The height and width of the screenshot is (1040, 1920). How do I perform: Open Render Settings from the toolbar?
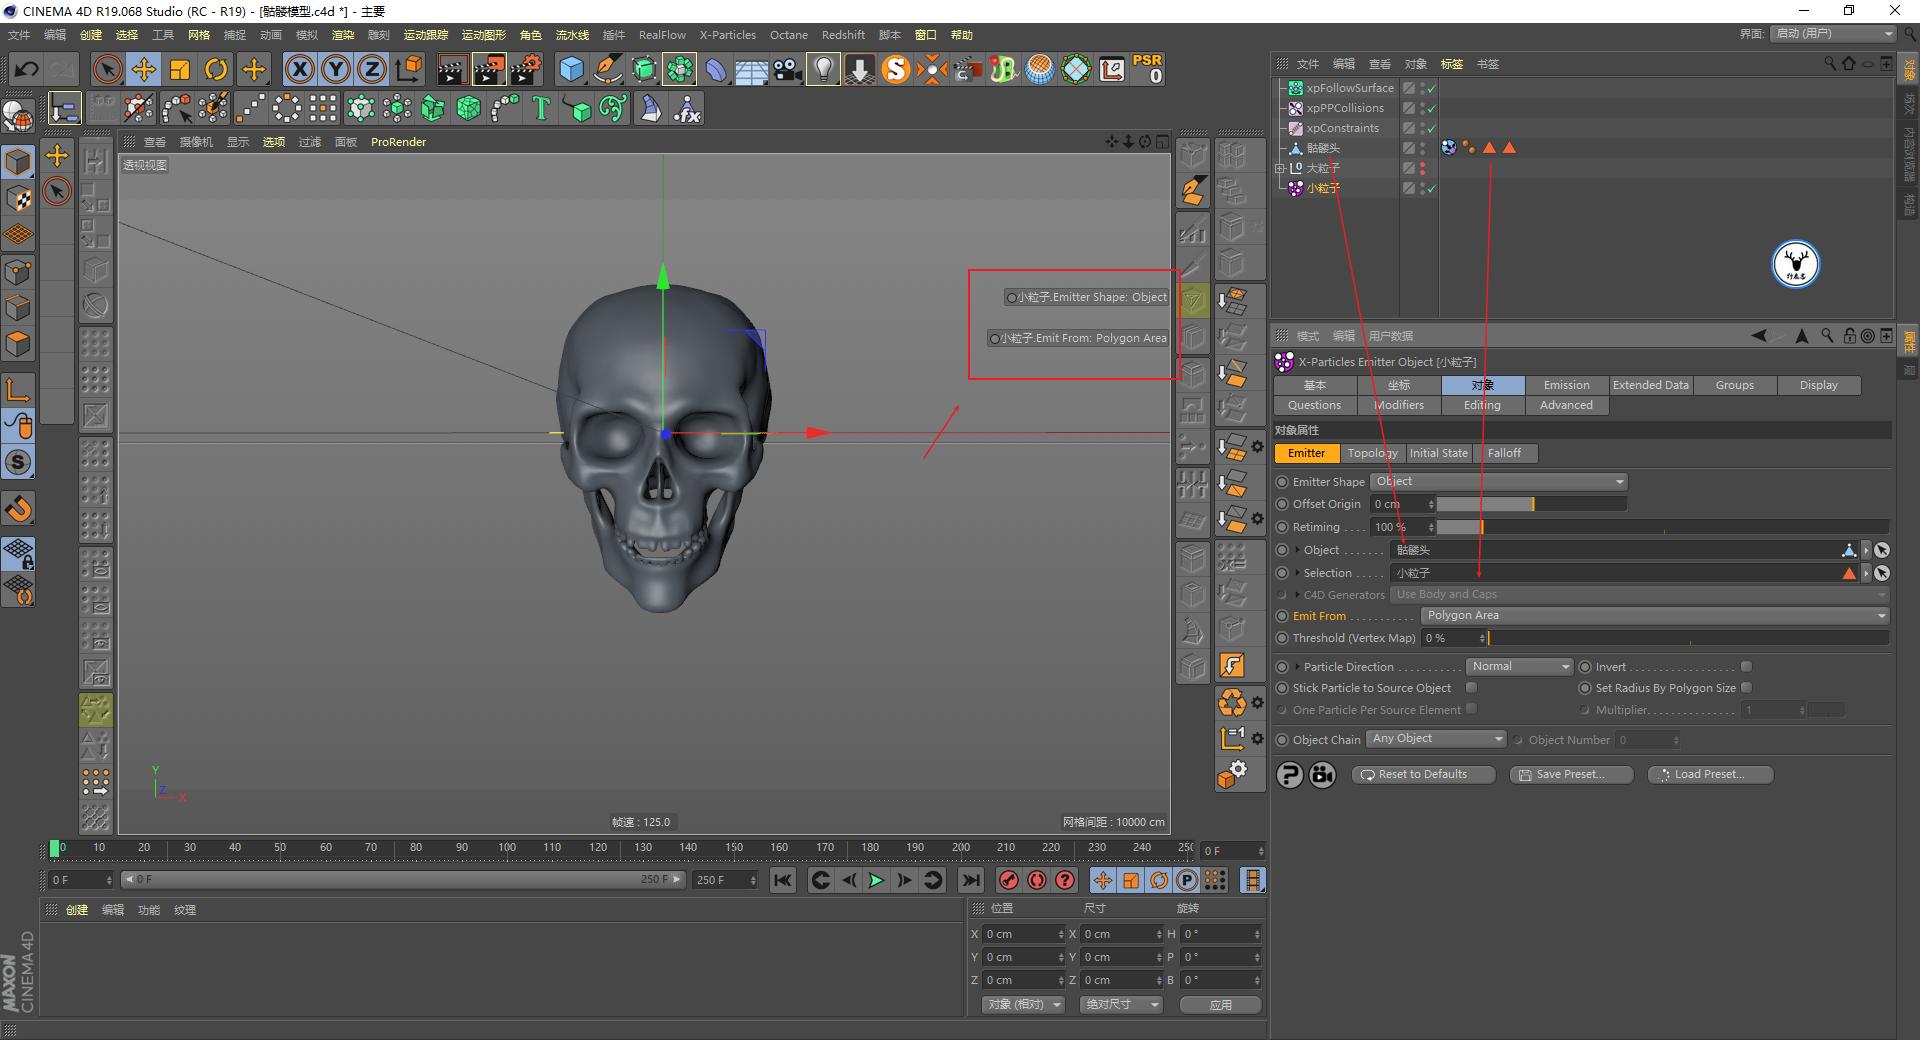click(x=524, y=69)
